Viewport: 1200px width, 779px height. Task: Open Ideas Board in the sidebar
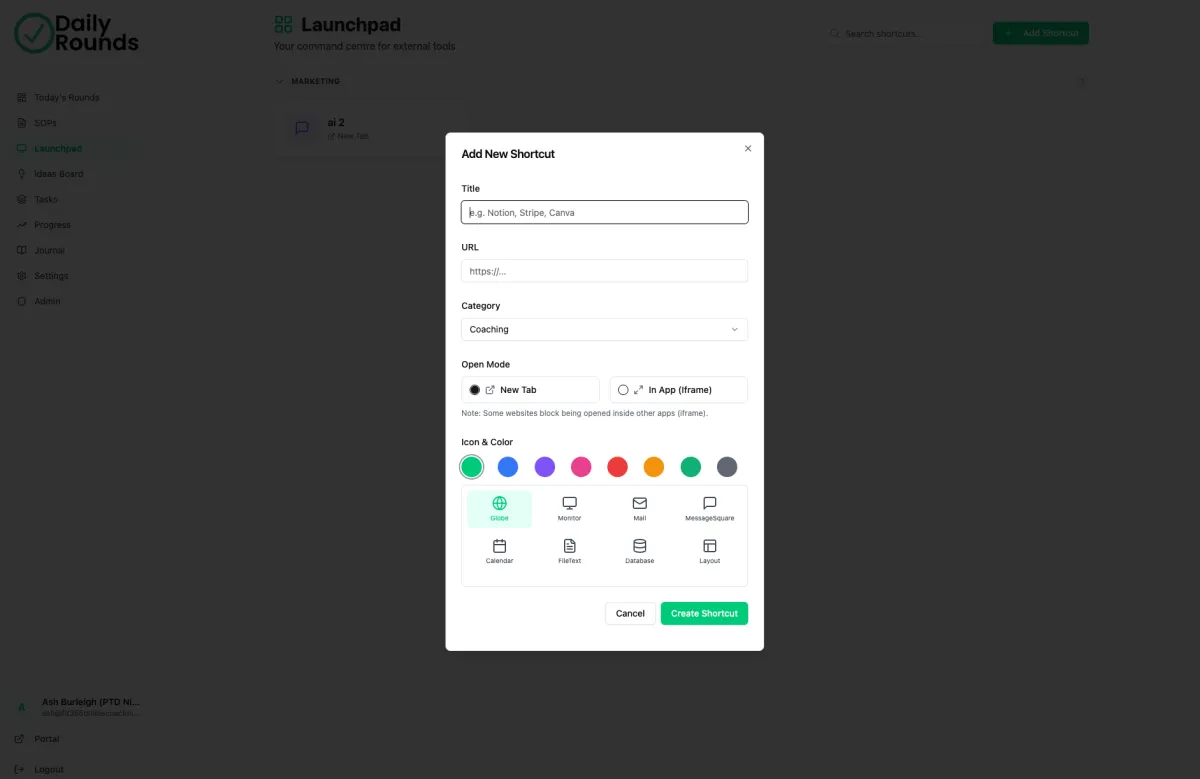point(59,174)
